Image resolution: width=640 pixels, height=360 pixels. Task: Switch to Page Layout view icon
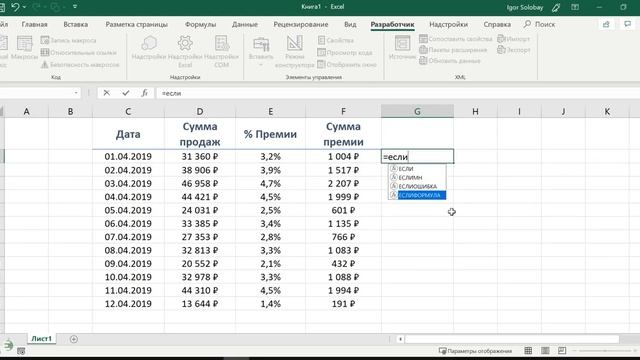coord(545,351)
